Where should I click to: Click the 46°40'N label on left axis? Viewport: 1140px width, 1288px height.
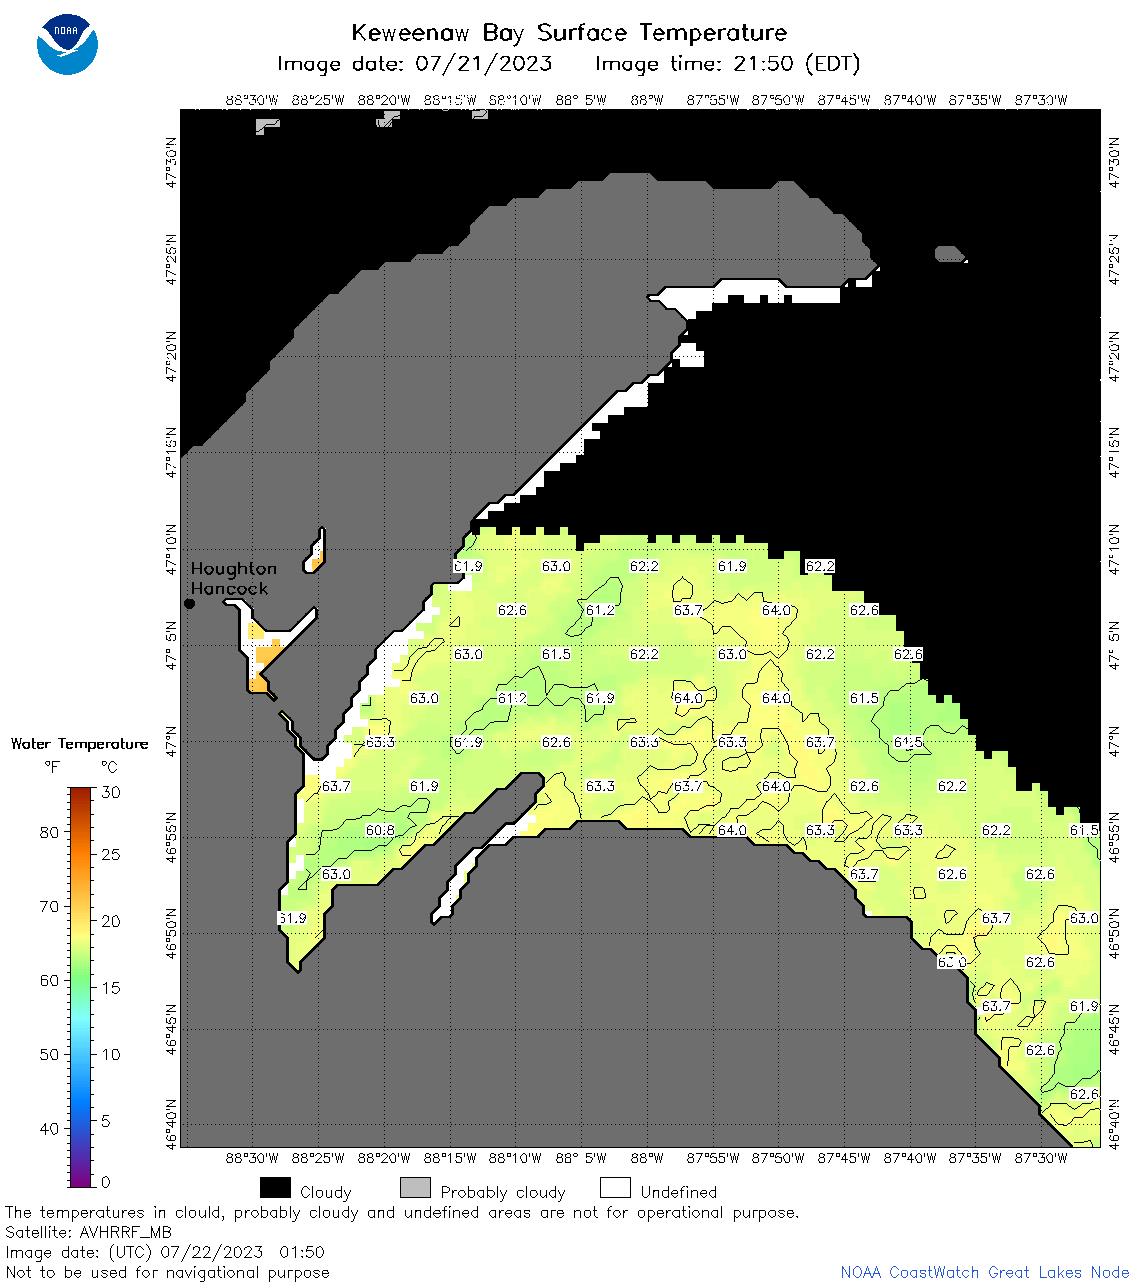tap(172, 1123)
